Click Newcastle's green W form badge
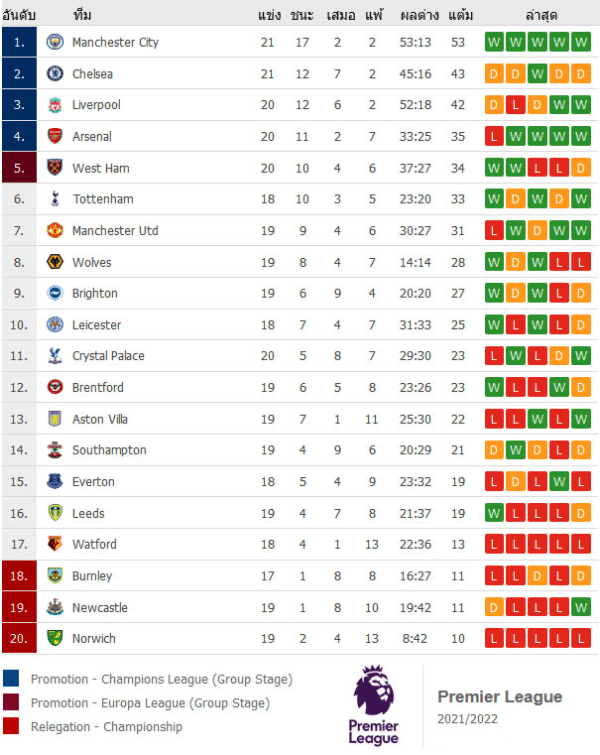 tap(581, 607)
